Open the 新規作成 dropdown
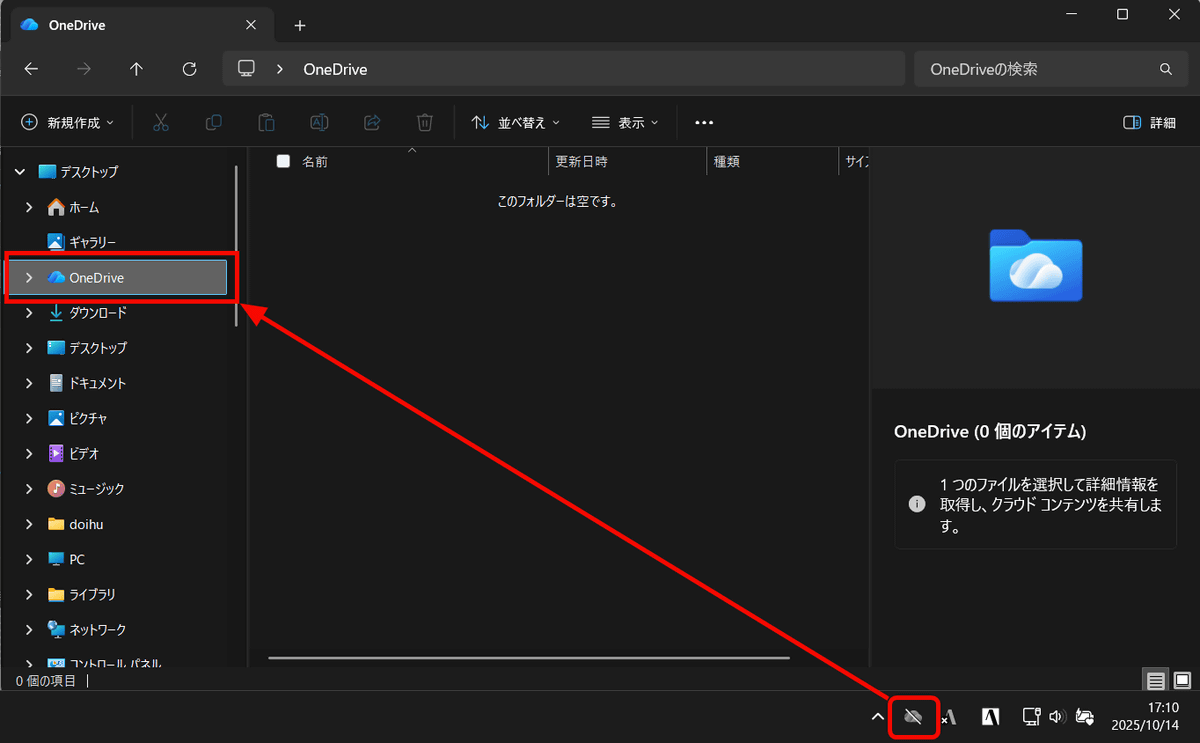The width and height of the screenshot is (1200, 743). pos(67,122)
